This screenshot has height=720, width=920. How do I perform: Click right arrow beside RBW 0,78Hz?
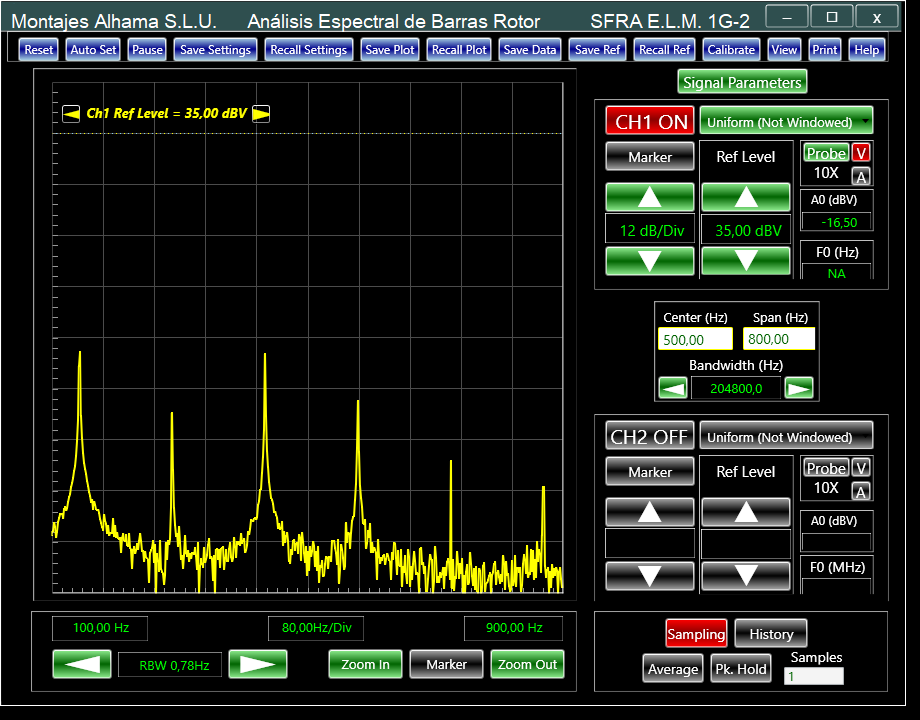click(257, 664)
